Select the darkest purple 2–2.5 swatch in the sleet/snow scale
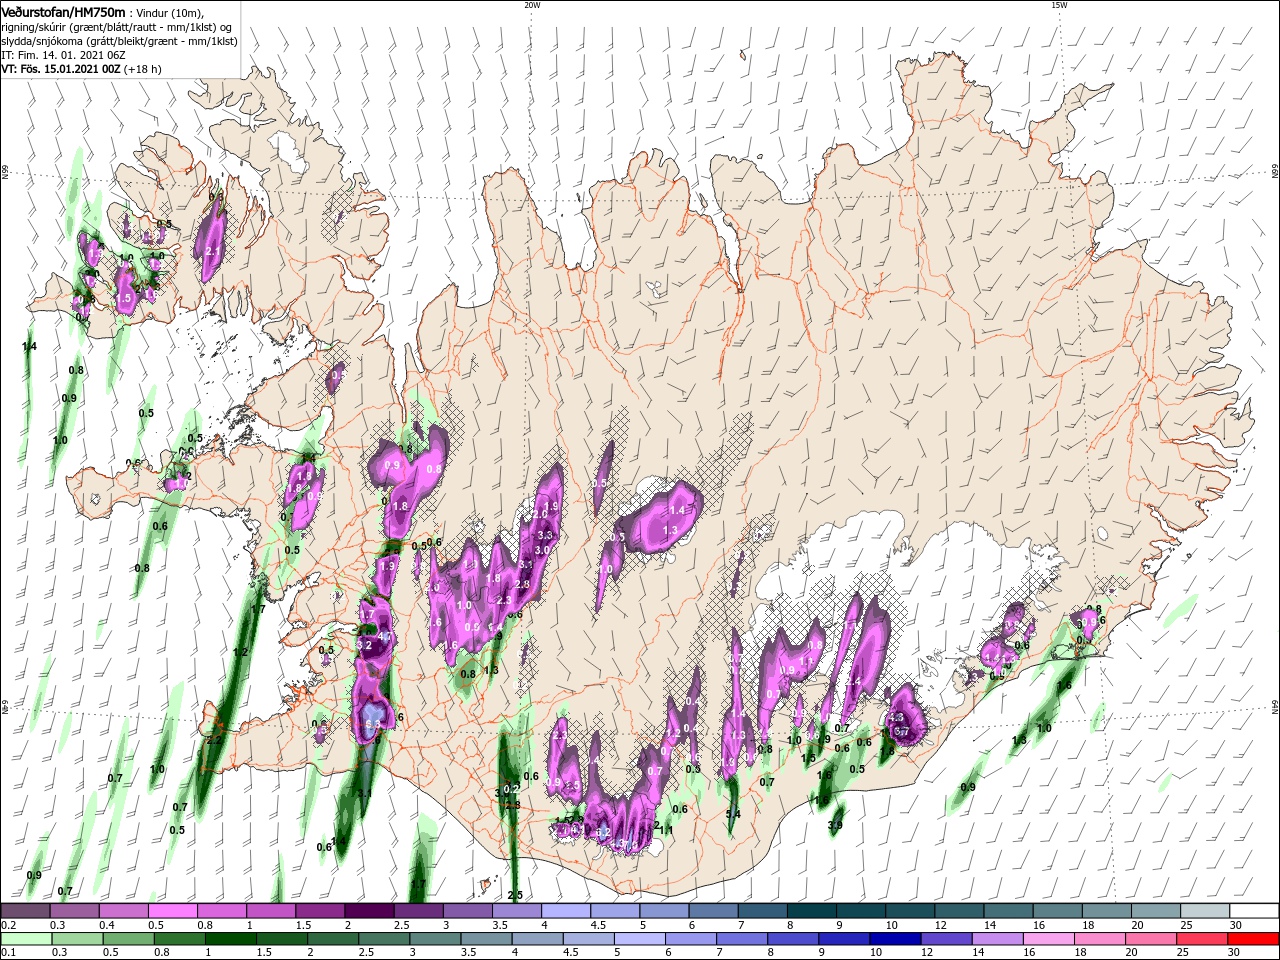 pos(368,911)
